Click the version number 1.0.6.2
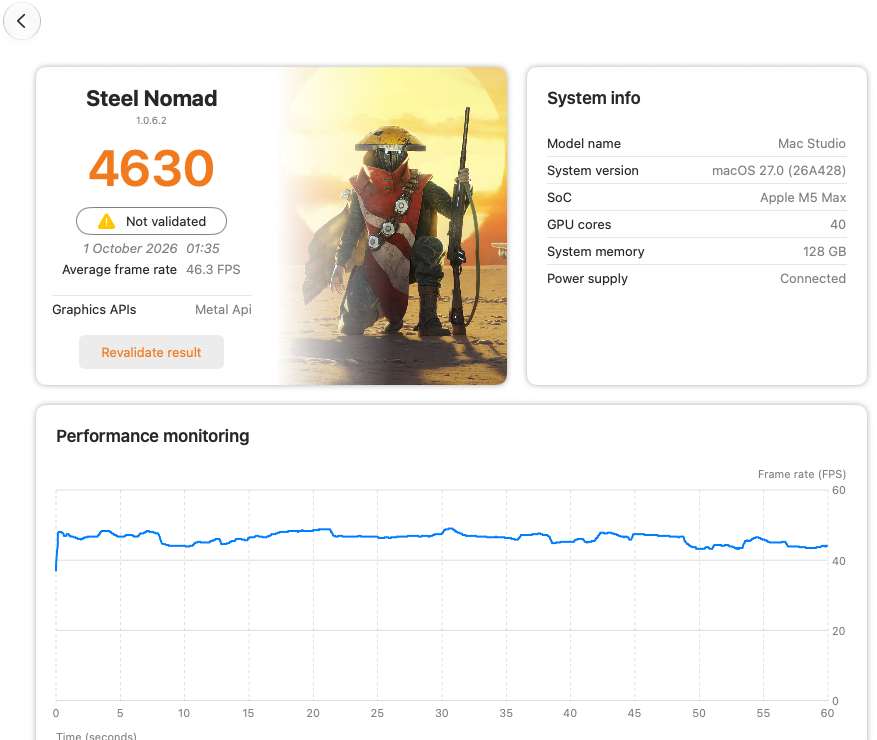Image resolution: width=877 pixels, height=740 pixels. tap(151, 120)
